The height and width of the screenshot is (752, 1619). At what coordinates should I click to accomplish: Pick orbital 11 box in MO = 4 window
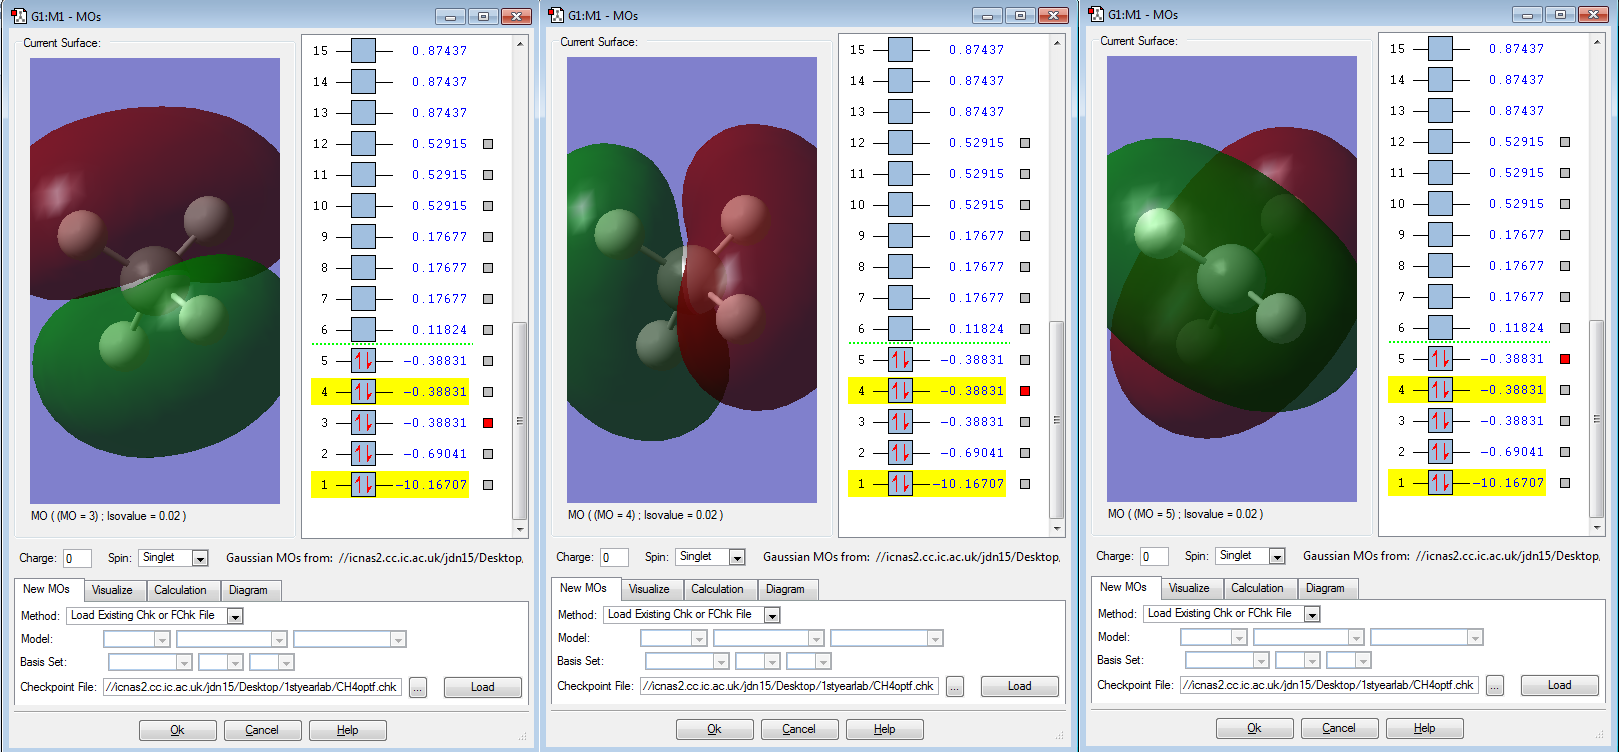coord(900,174)
